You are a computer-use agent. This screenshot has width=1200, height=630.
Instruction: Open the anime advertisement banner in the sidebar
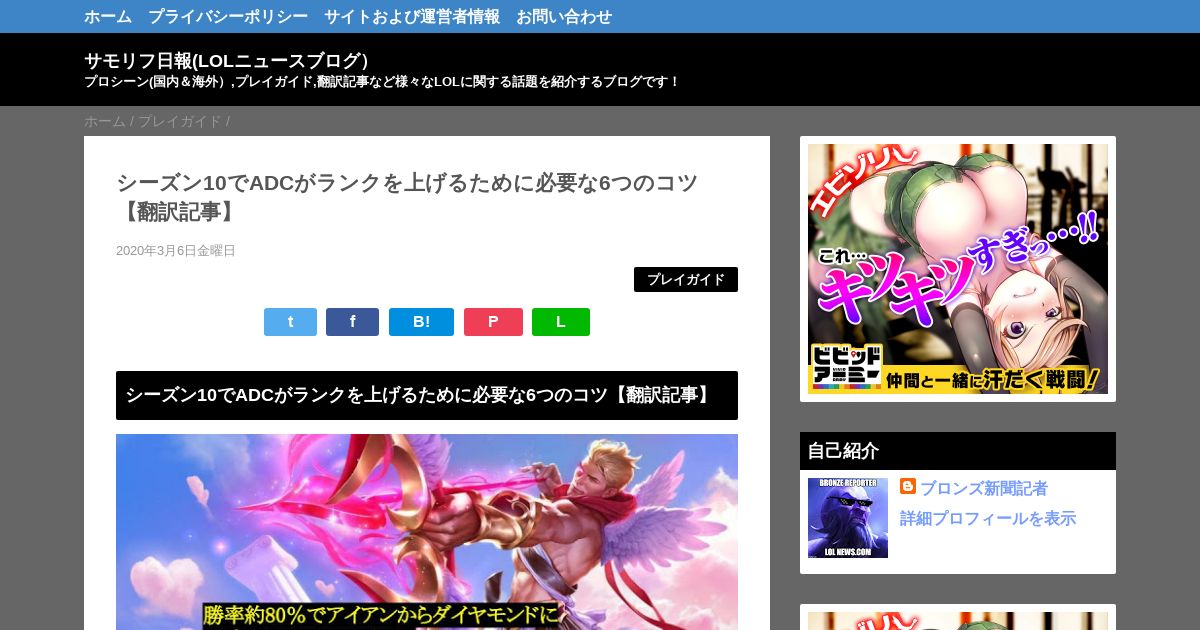pyautogui.click(x=958, y=269)
